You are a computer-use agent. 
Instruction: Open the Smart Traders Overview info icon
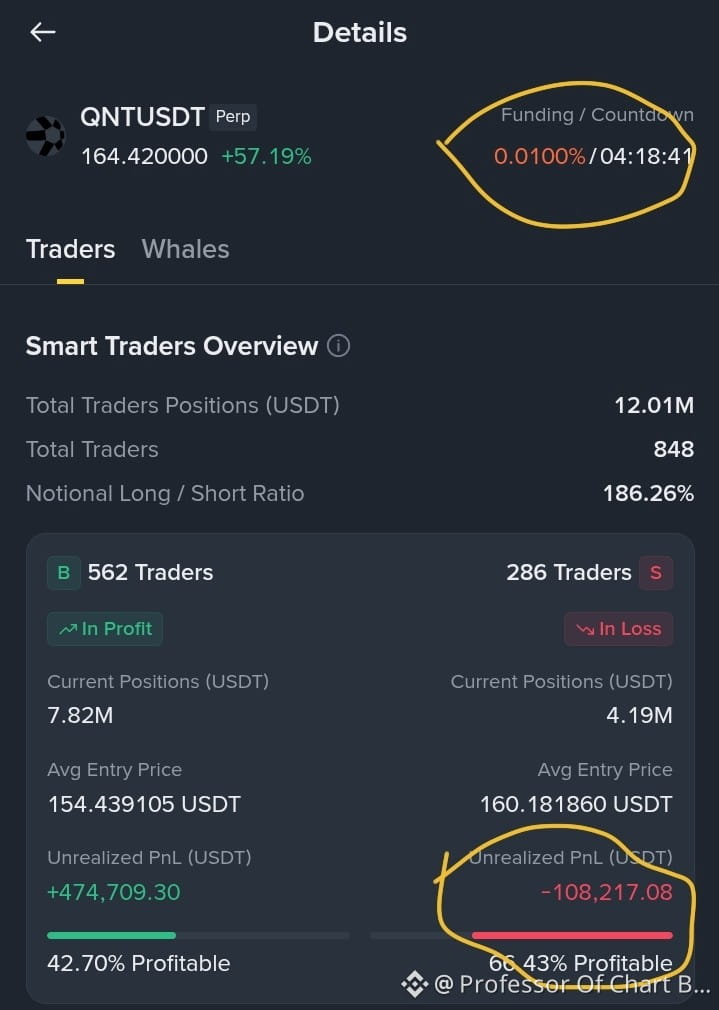click(338, 346)
